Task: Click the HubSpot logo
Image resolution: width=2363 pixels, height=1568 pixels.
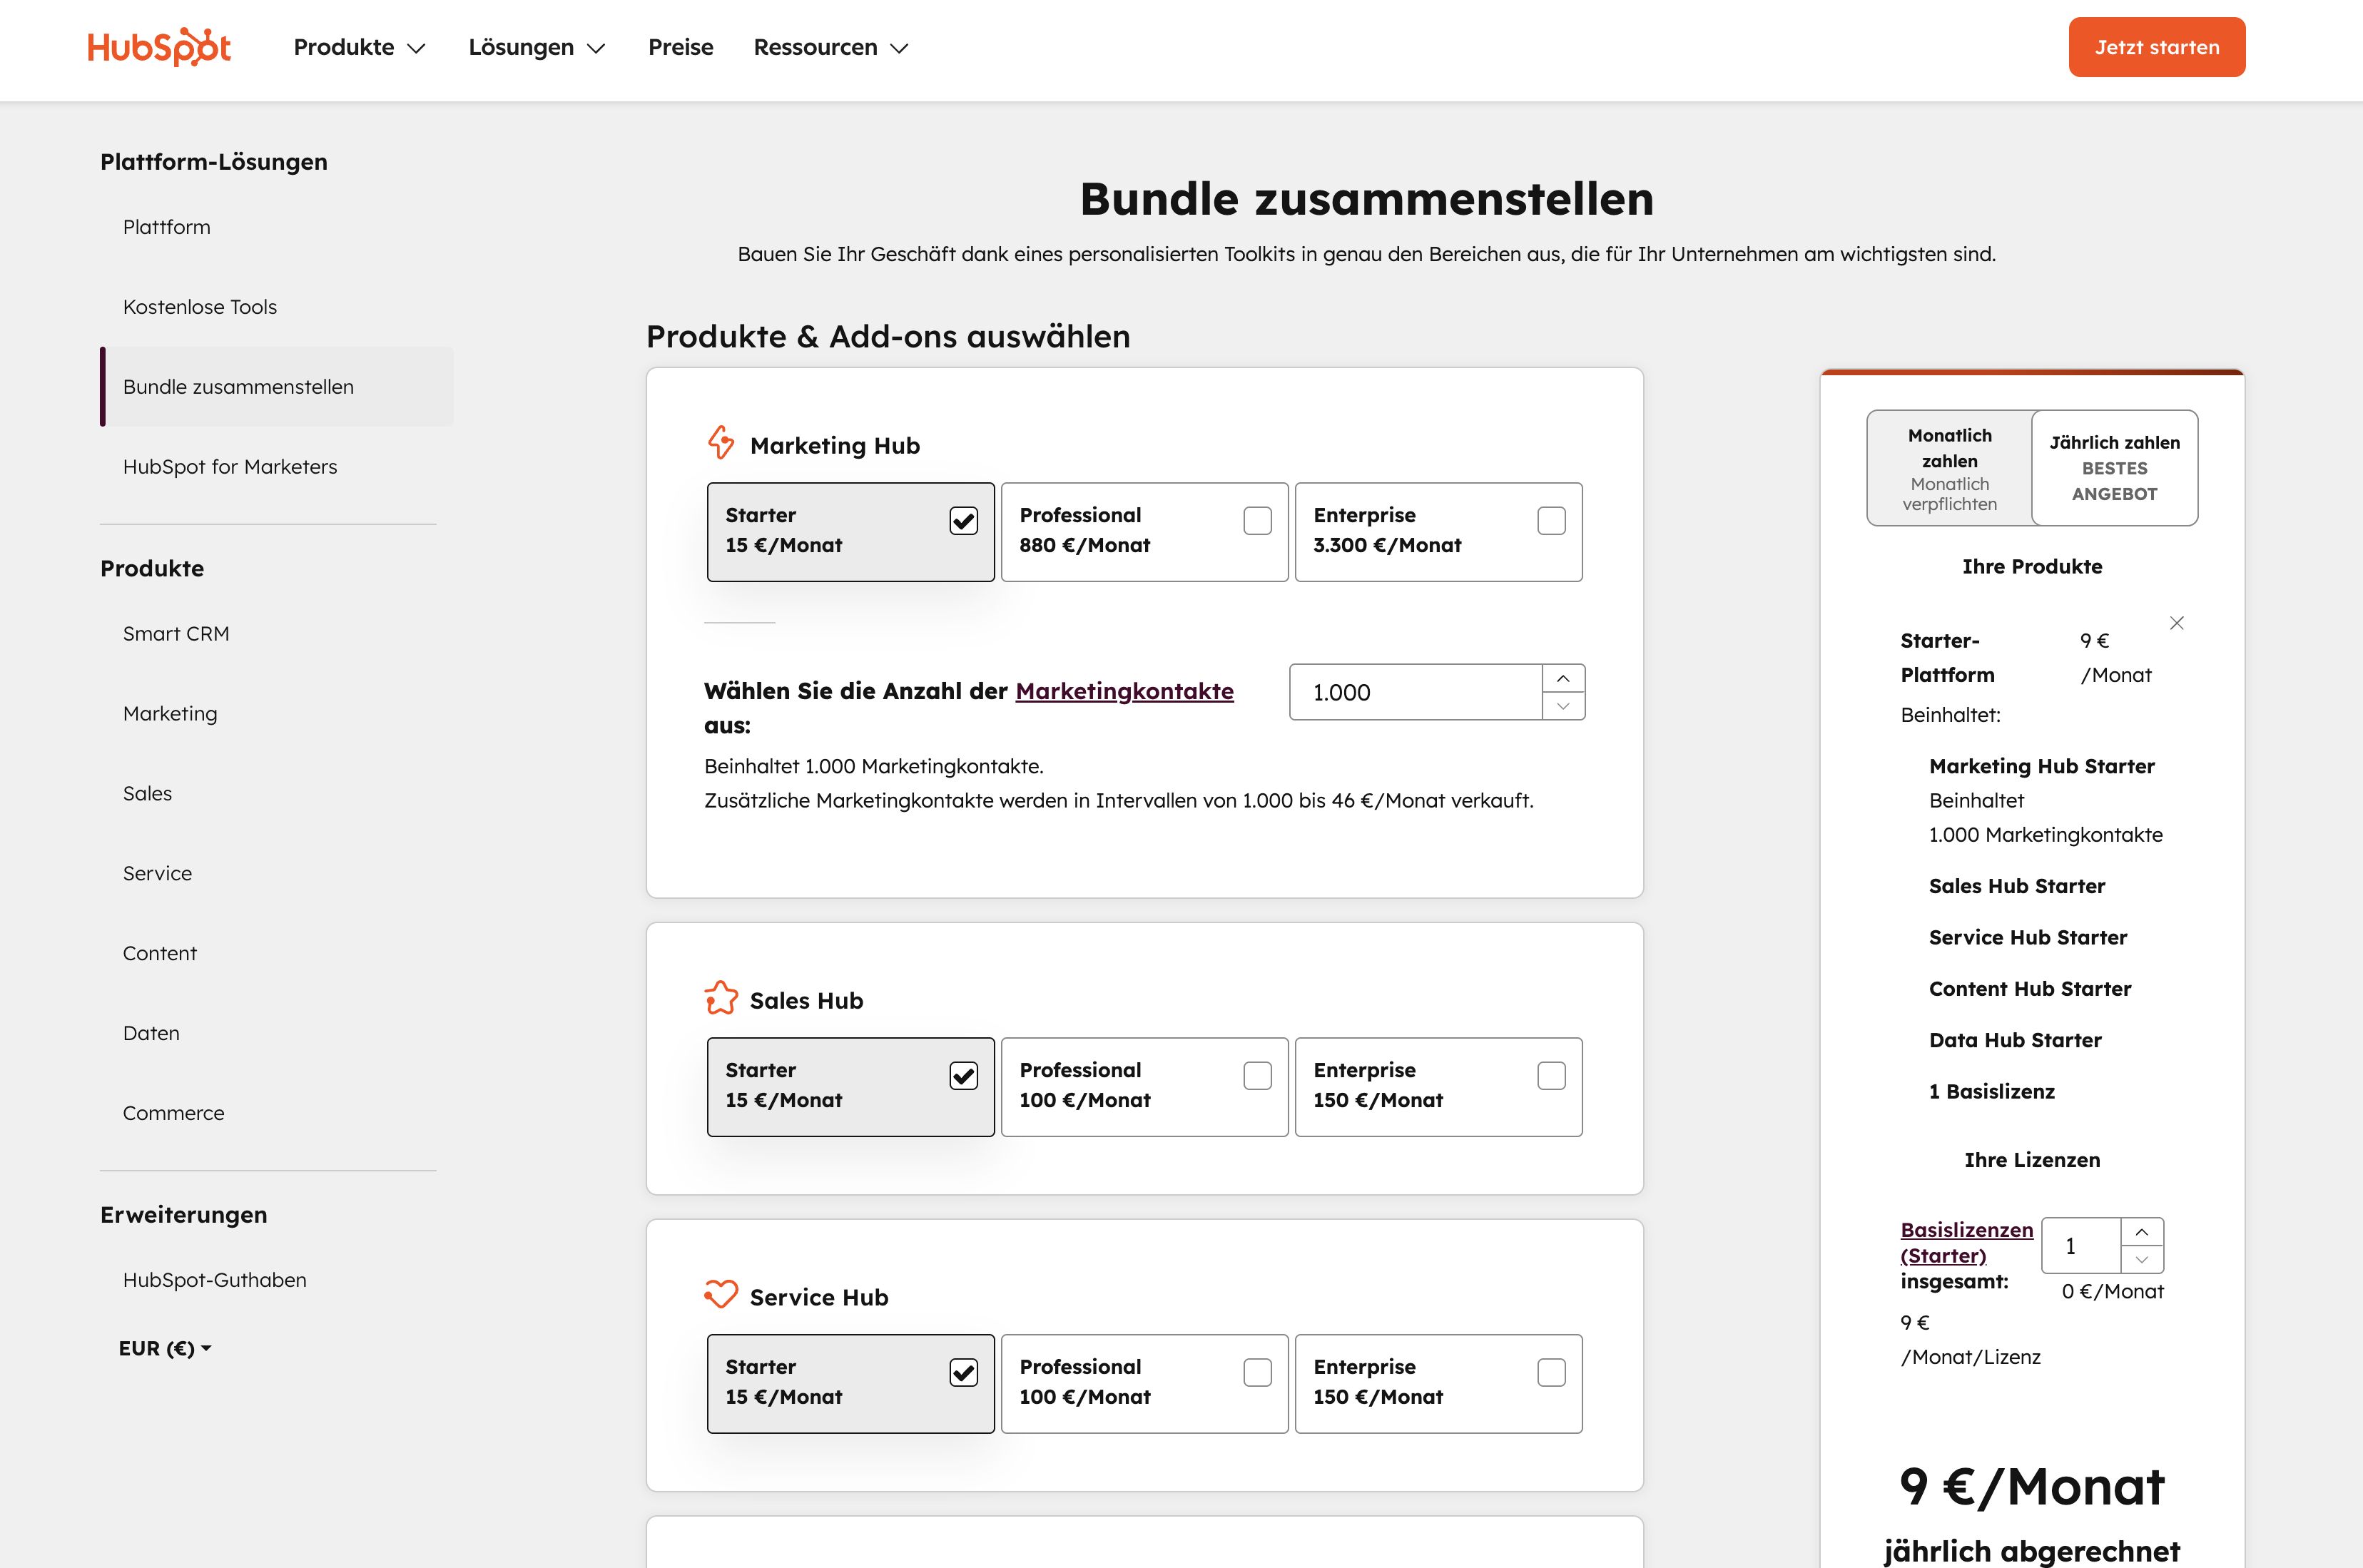Action: click(x=159, y=46)
